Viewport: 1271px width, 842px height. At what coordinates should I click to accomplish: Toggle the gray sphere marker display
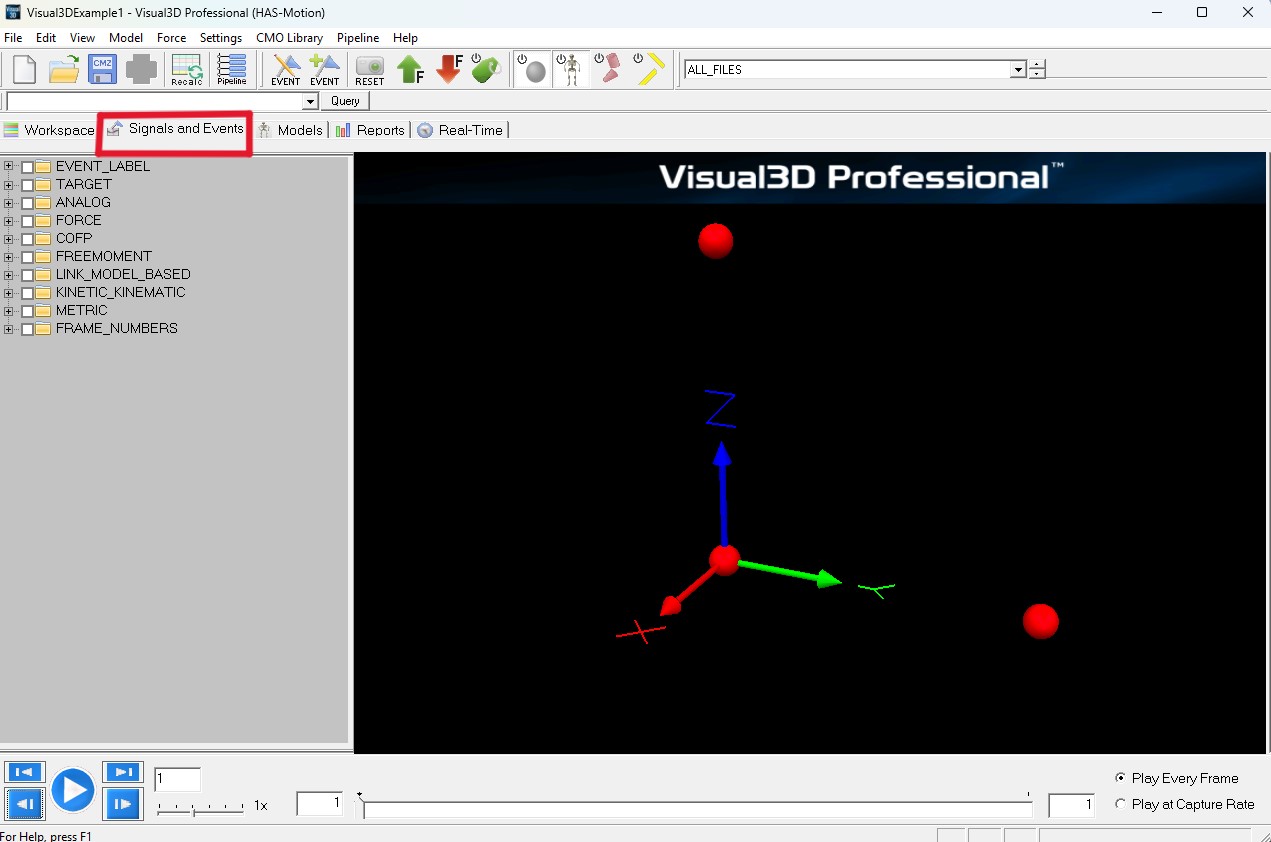(533, 70)
